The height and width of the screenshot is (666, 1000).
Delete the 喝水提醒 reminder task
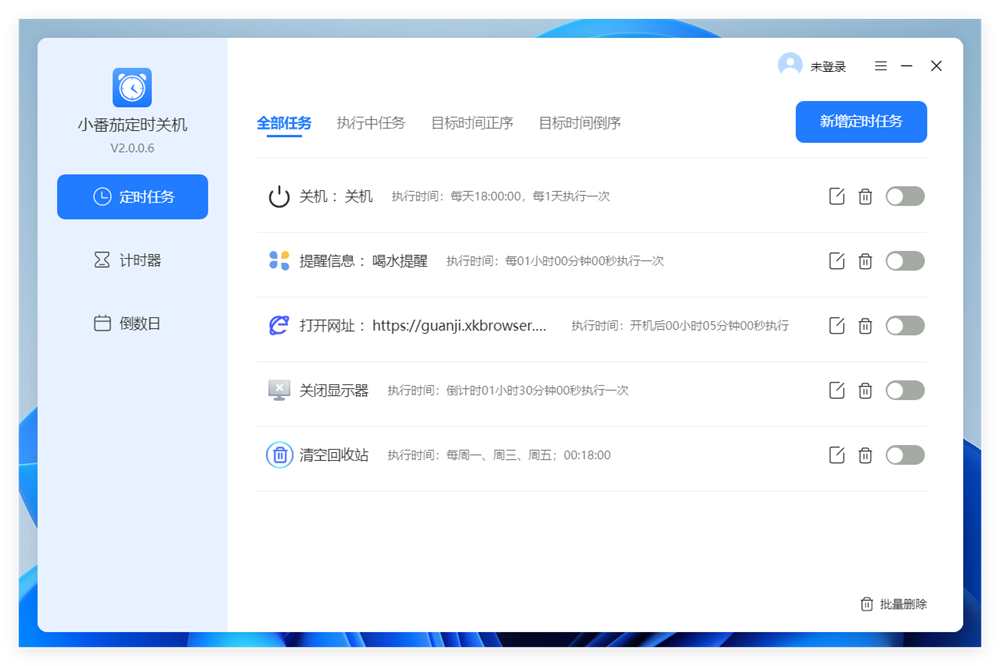tap(865, 261)
